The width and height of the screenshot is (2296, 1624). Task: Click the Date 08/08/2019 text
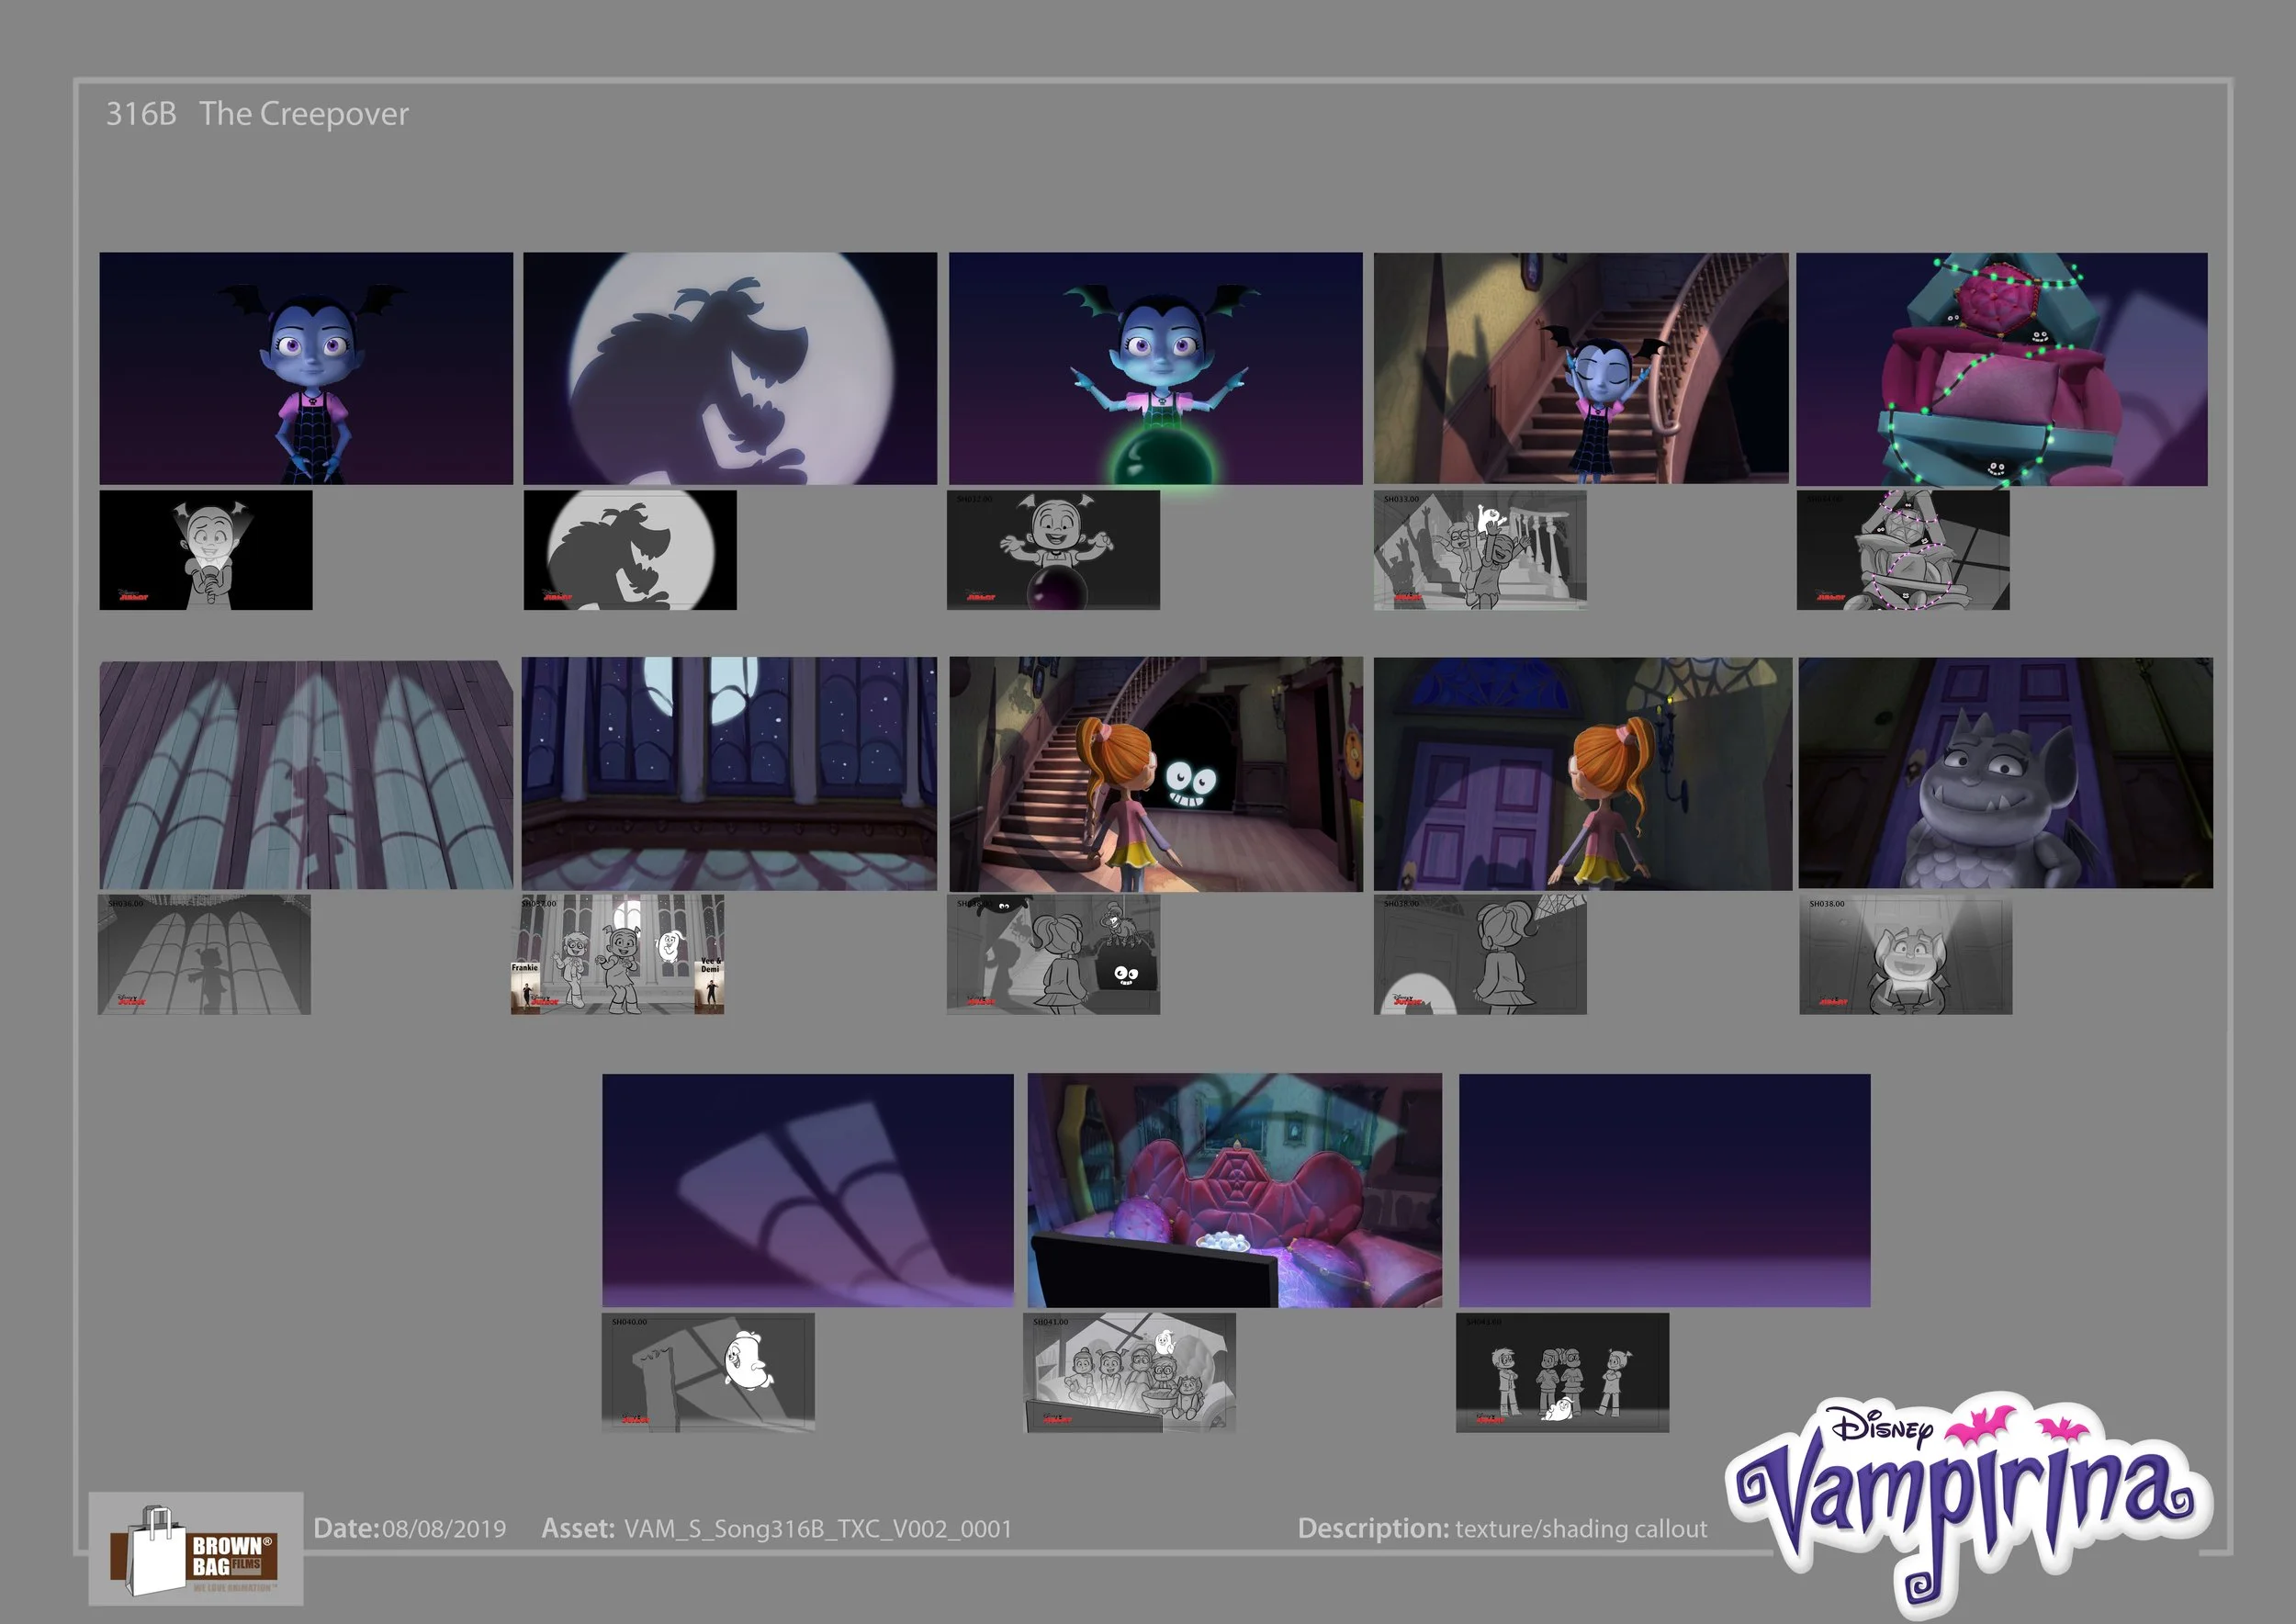[x=443, y=1528]
